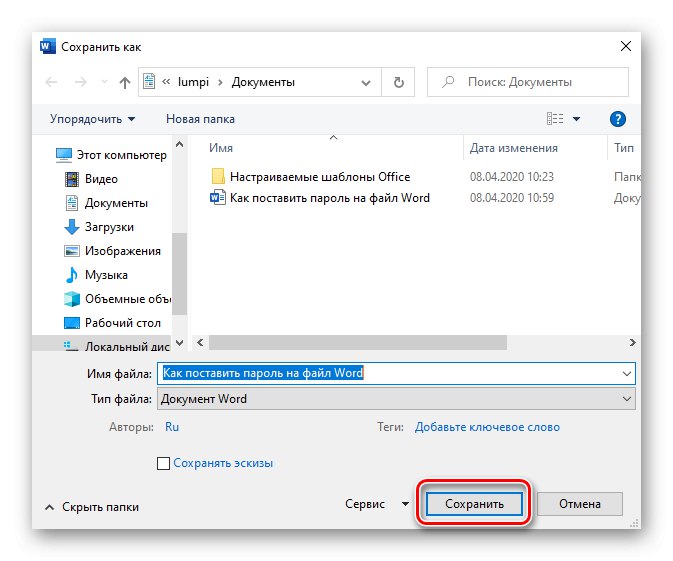Refresh the folder view
Image resolution: width=673 pixels, height=561 pixels.
[x=399, y=82]
